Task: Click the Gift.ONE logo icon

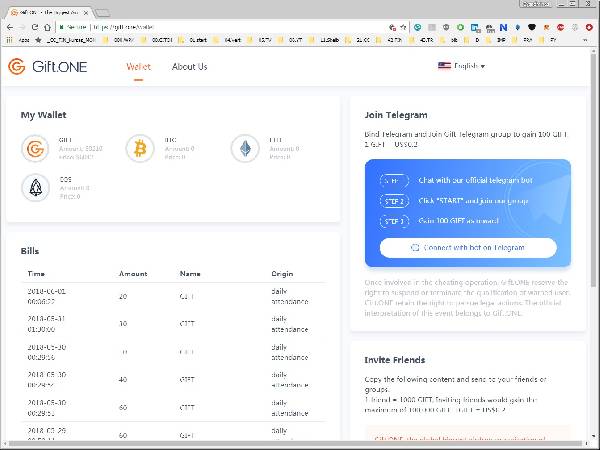Action: coord(16,67)
